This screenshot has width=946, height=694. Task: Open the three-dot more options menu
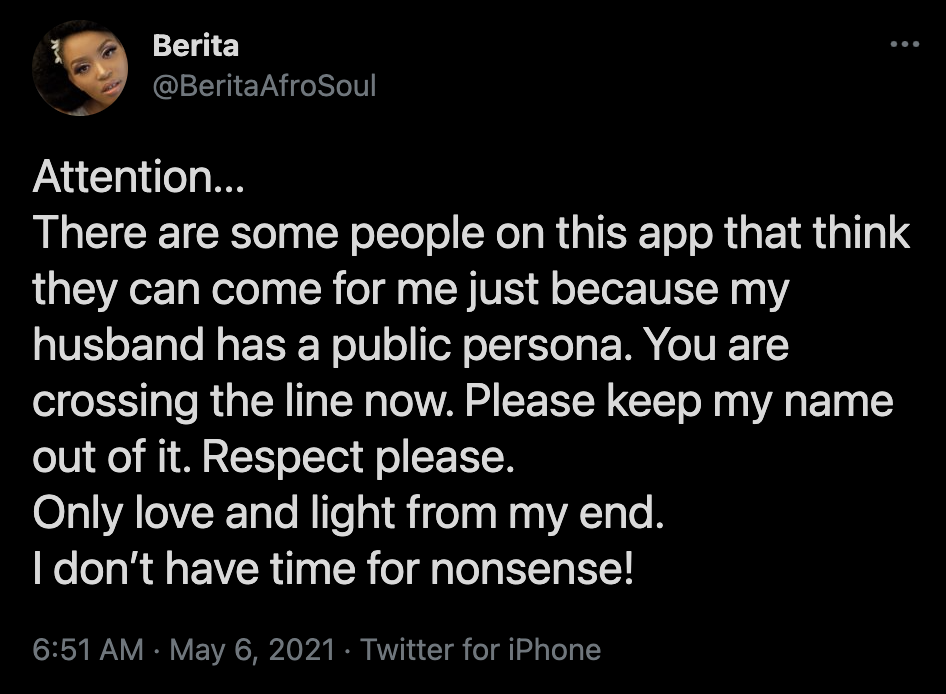pyautogui.click(x=905, y=43)
